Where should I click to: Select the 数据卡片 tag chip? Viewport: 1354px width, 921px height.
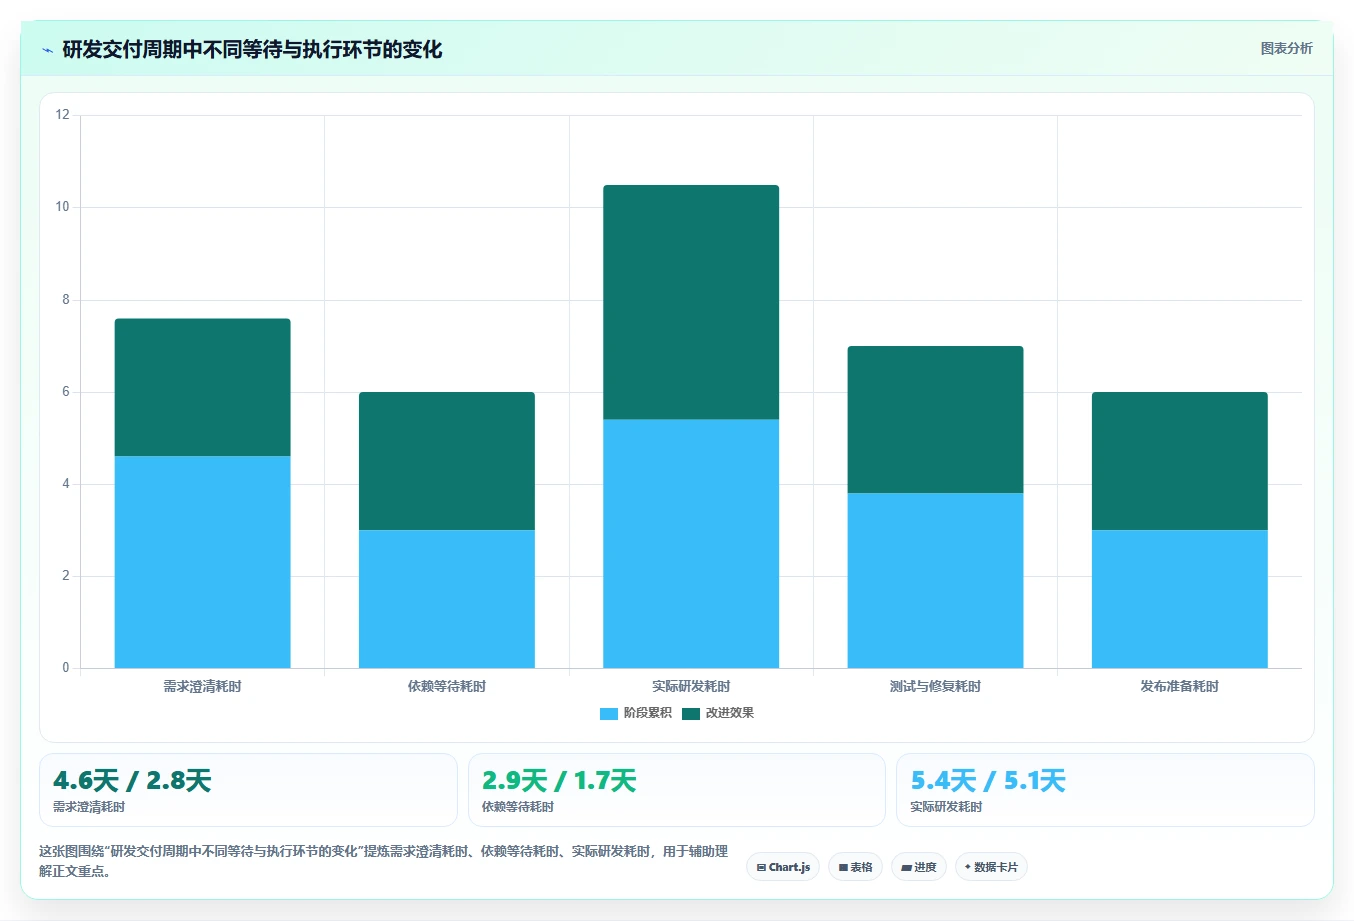pyautogui.click(x=991, y=867)
